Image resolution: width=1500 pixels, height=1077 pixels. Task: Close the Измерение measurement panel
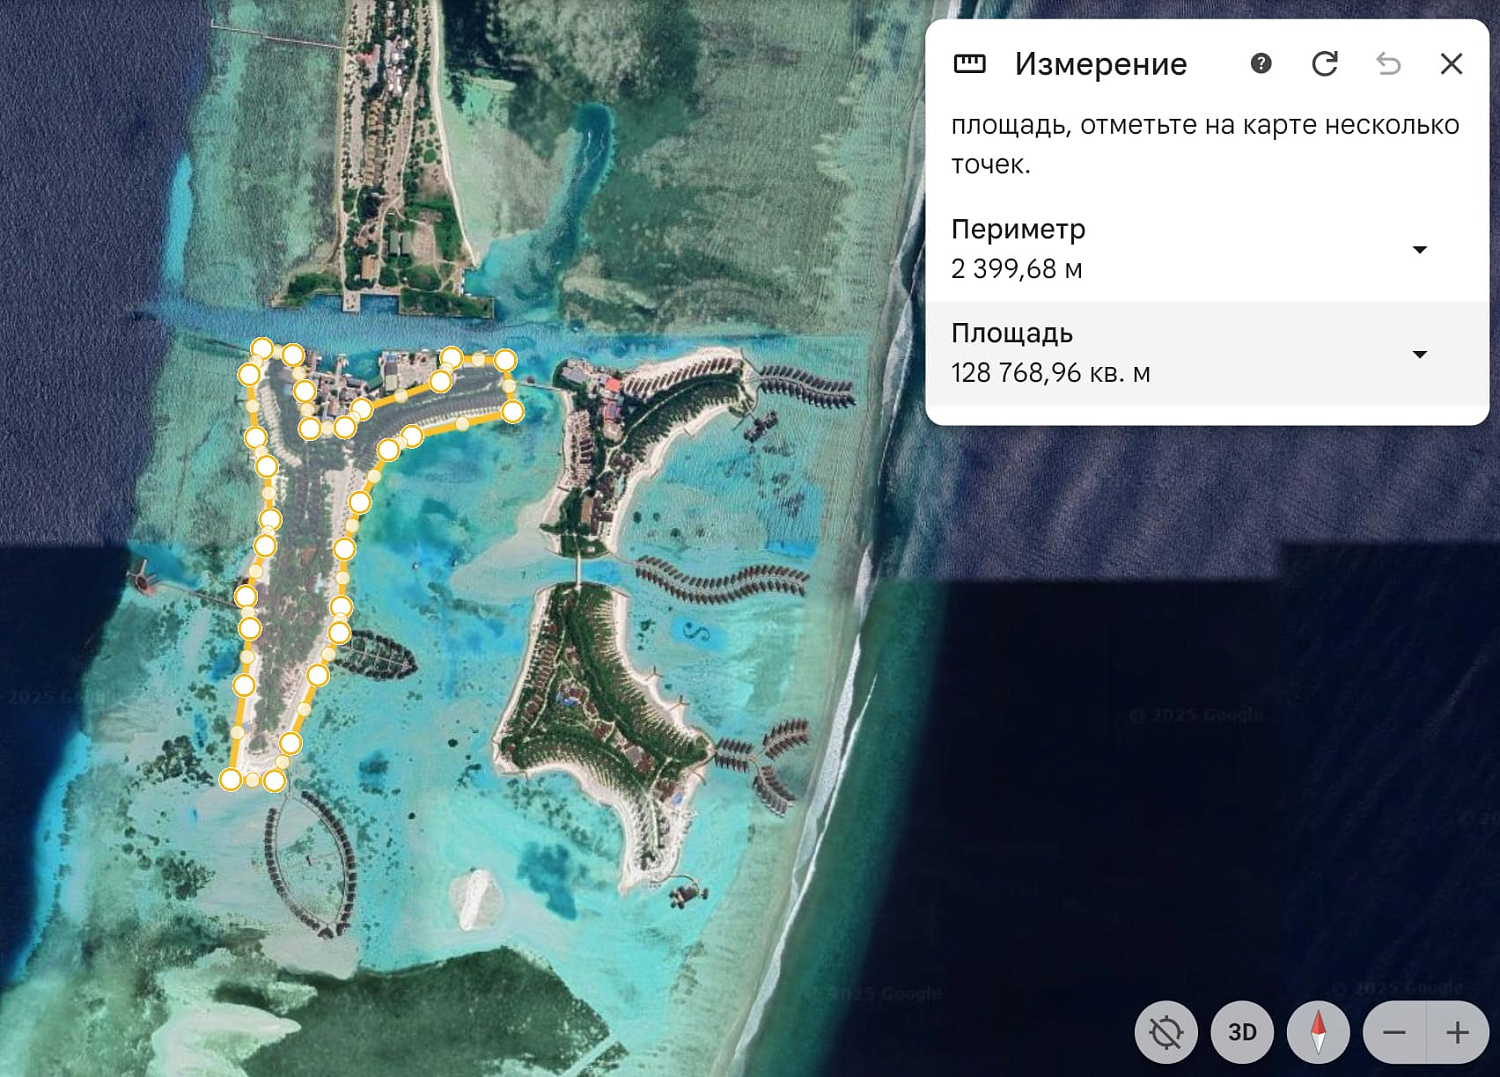tap(1451, 64)
